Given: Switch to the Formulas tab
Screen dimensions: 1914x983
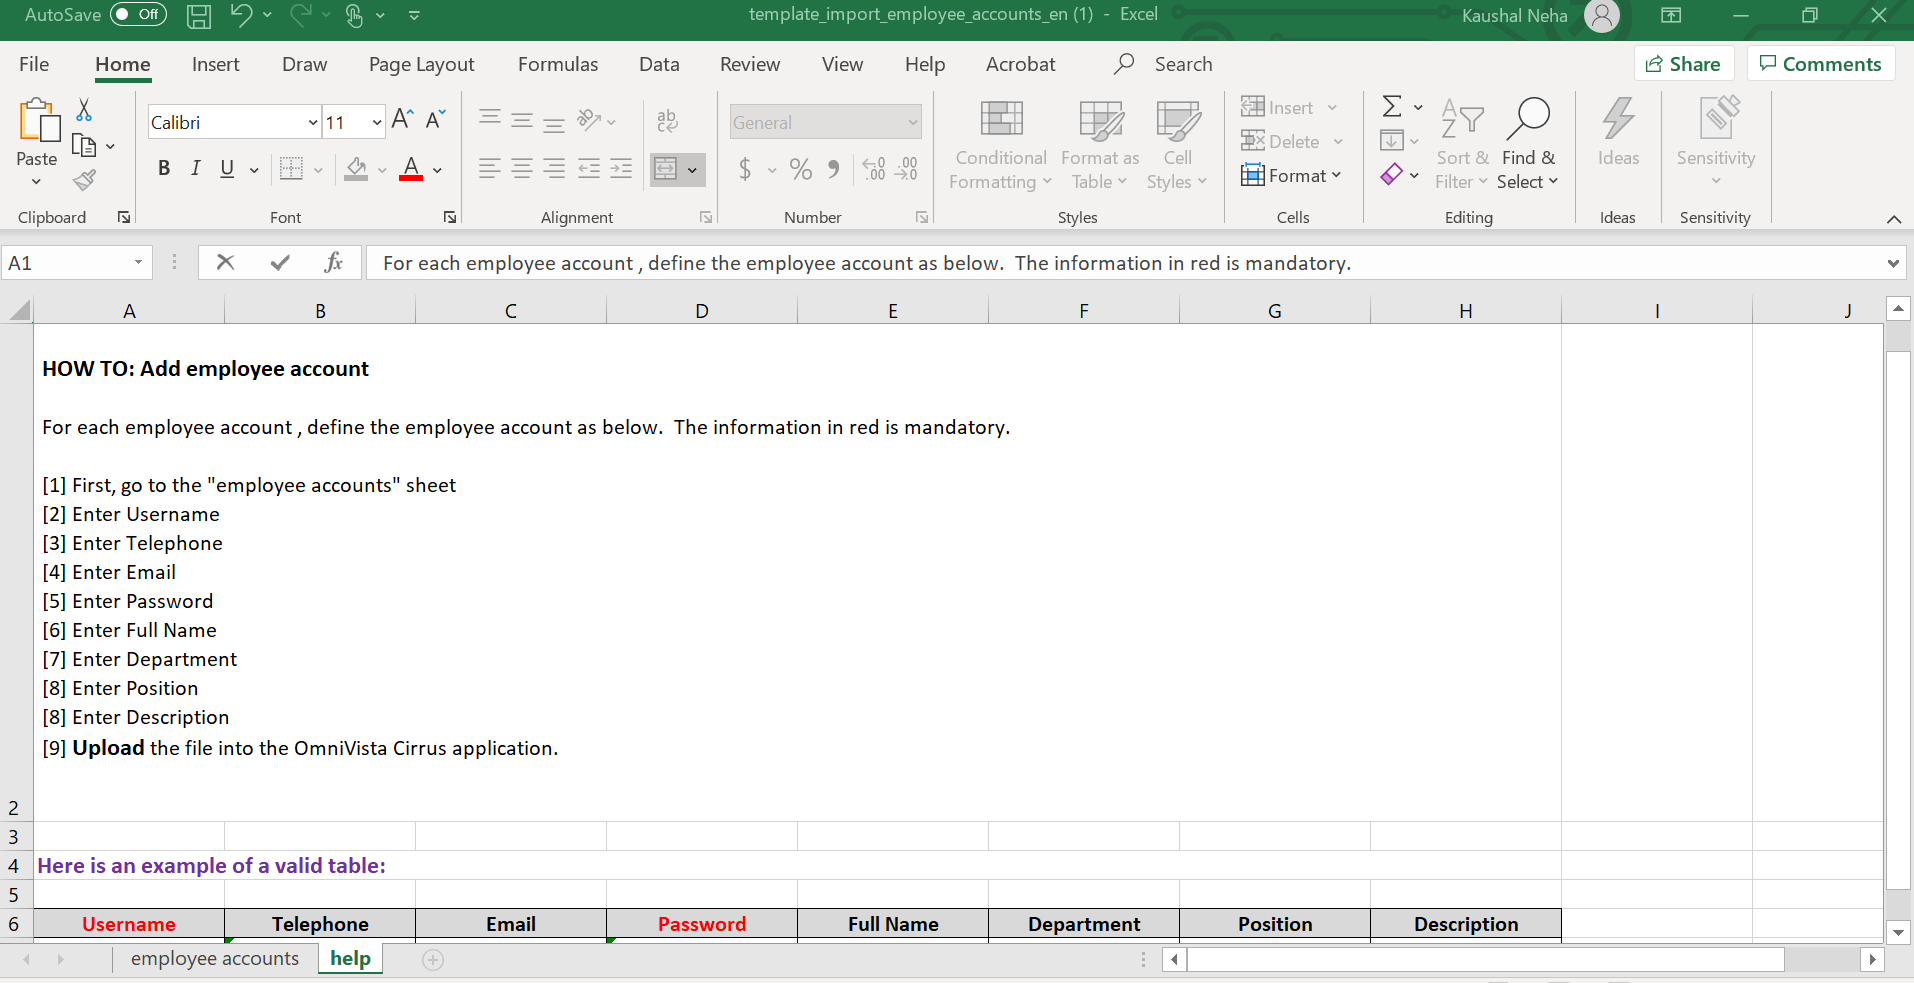Looking at the screenshot, I should pyautogui.click(x=558, y=64).
